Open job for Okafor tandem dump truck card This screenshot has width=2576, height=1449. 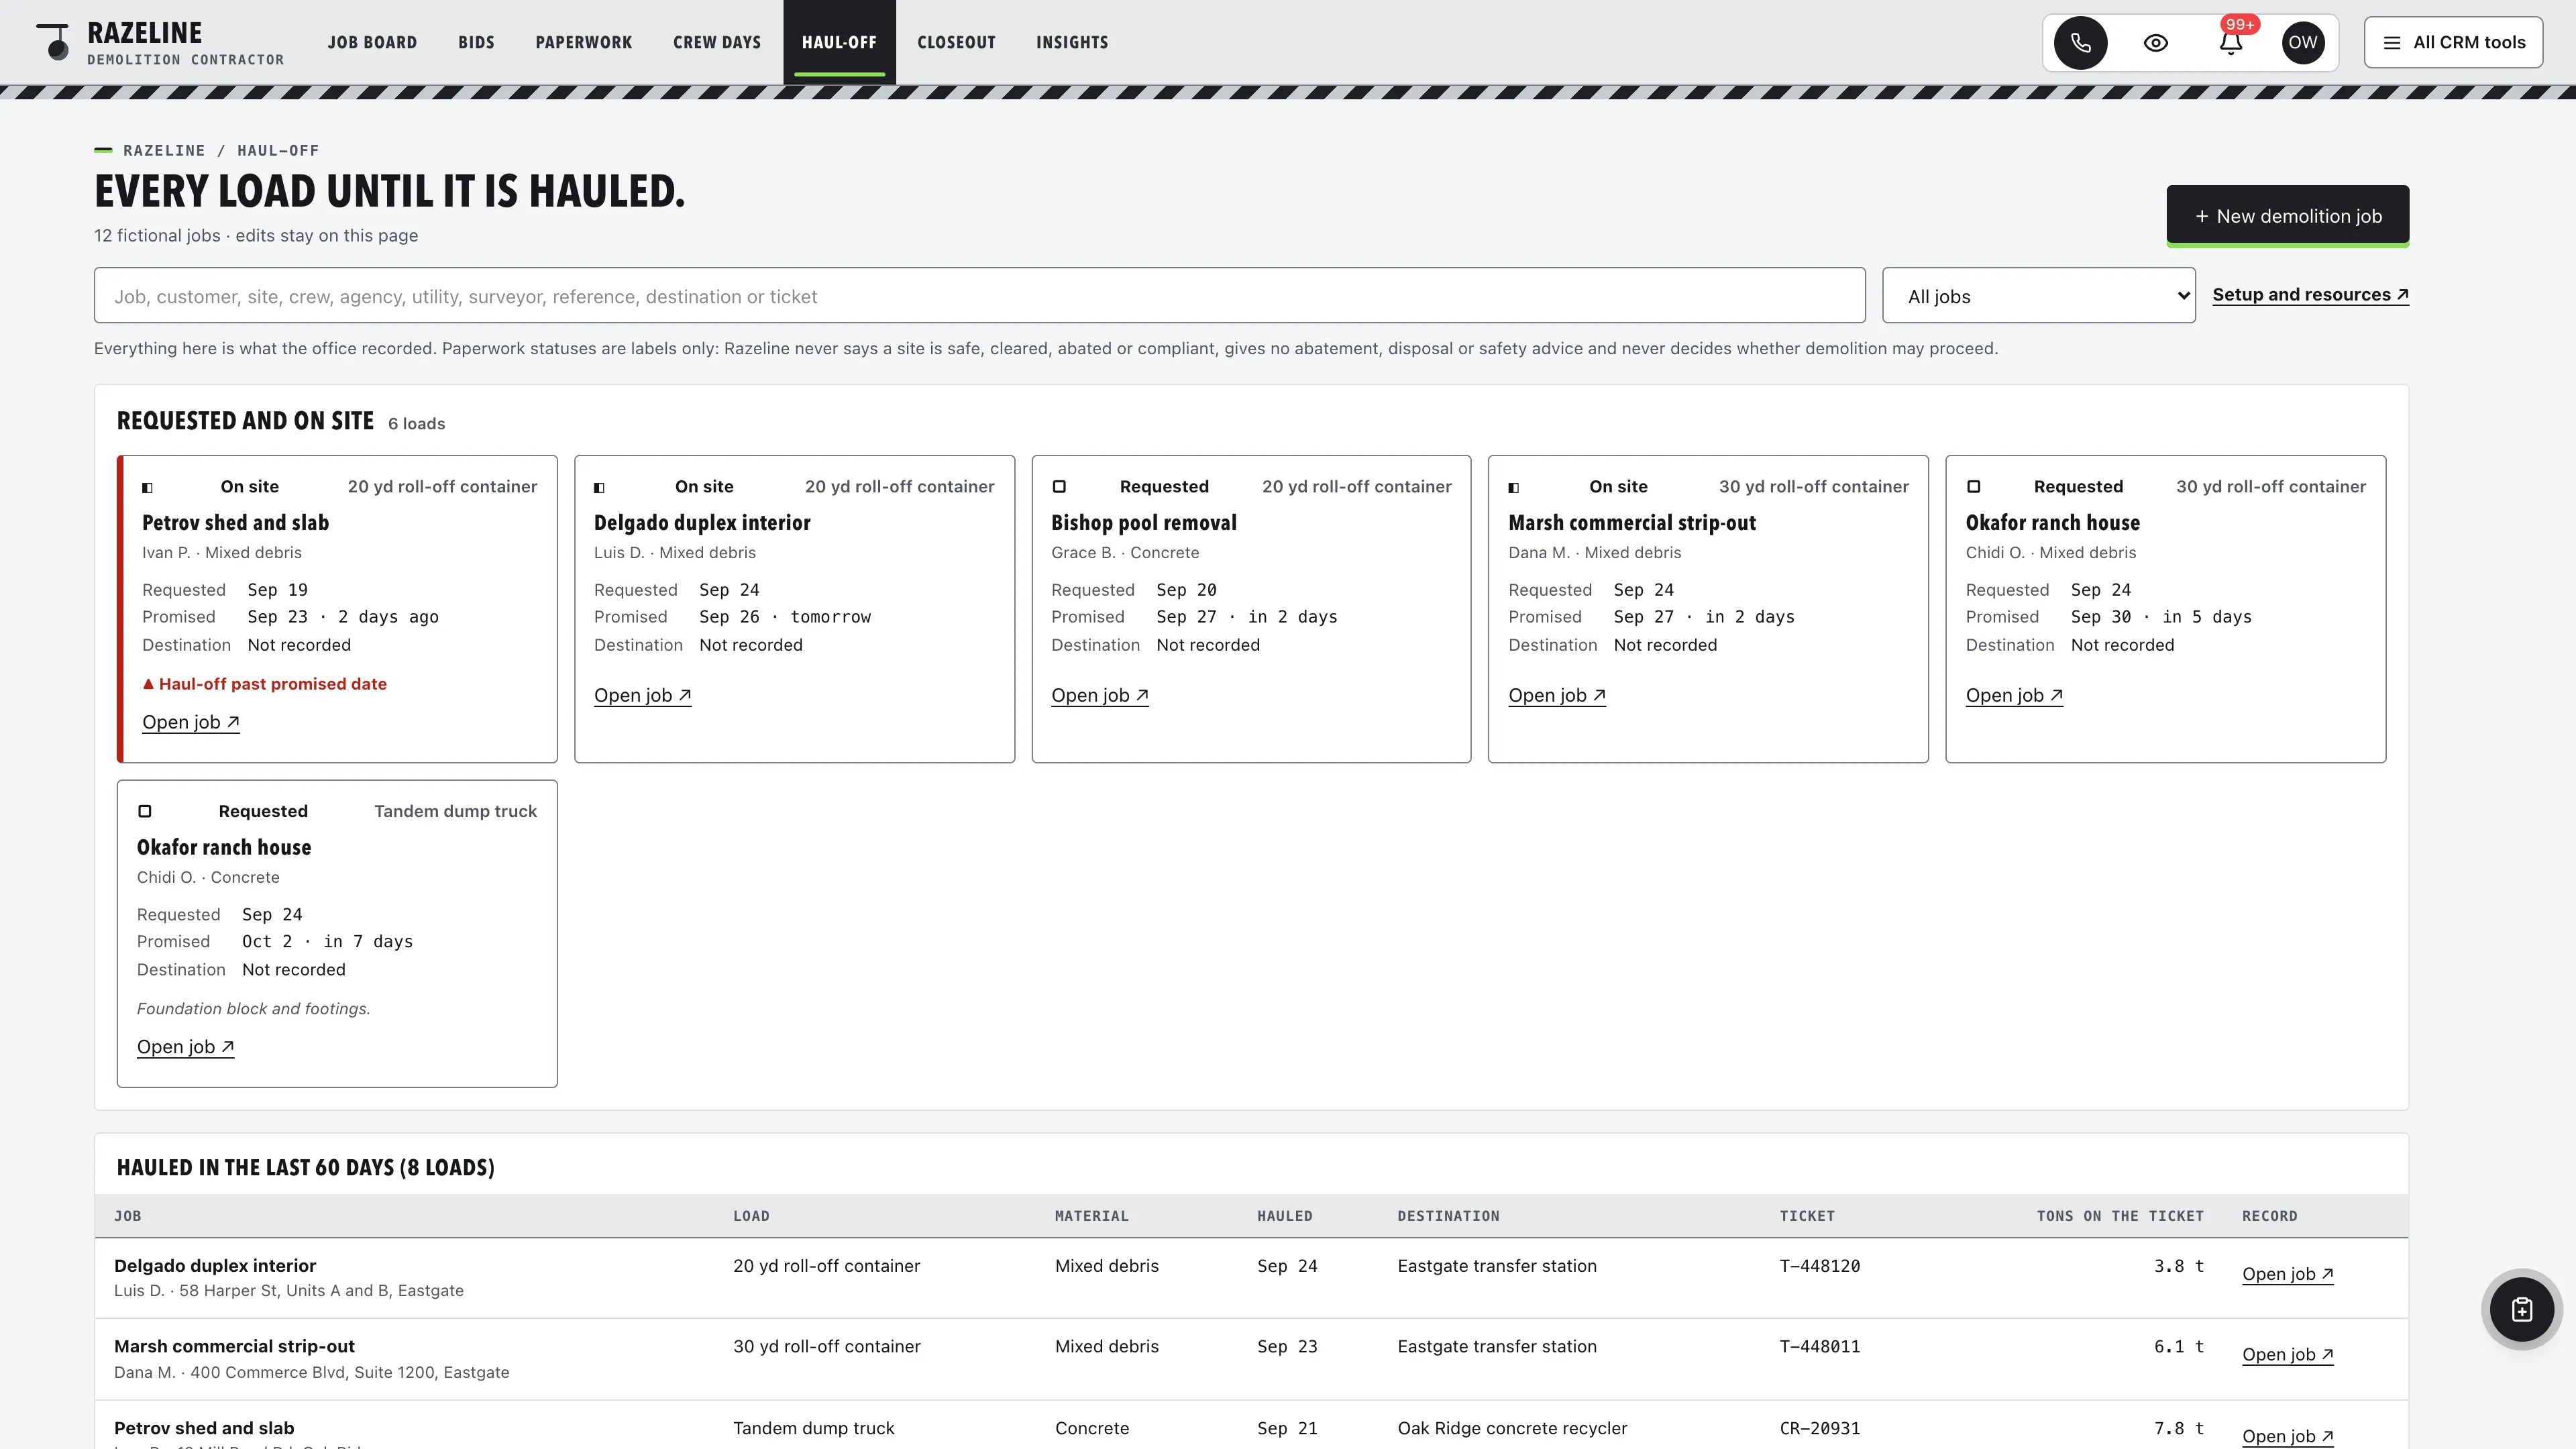pos(185,1047)
